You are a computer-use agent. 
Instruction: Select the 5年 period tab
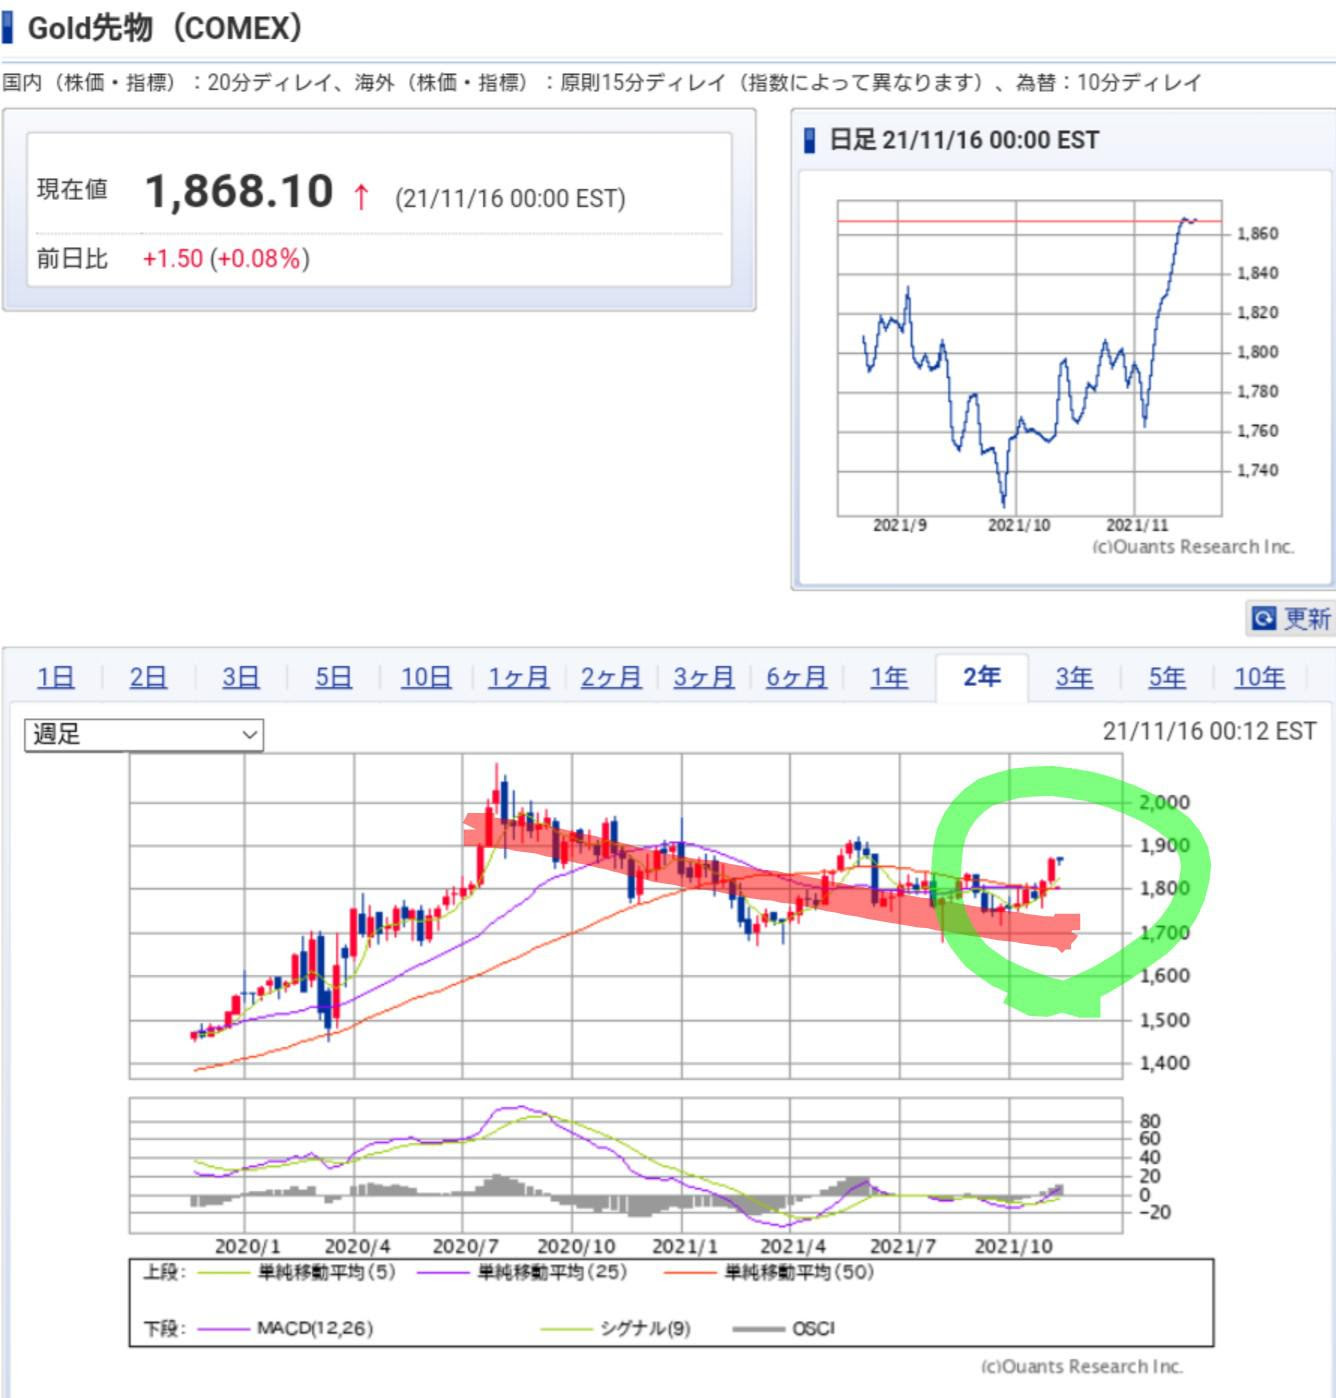coord(1167,678)
